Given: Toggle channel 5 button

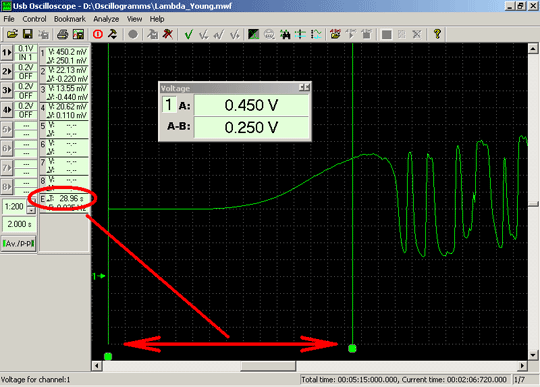Looking at the screenshot, I should click(7, 129).
